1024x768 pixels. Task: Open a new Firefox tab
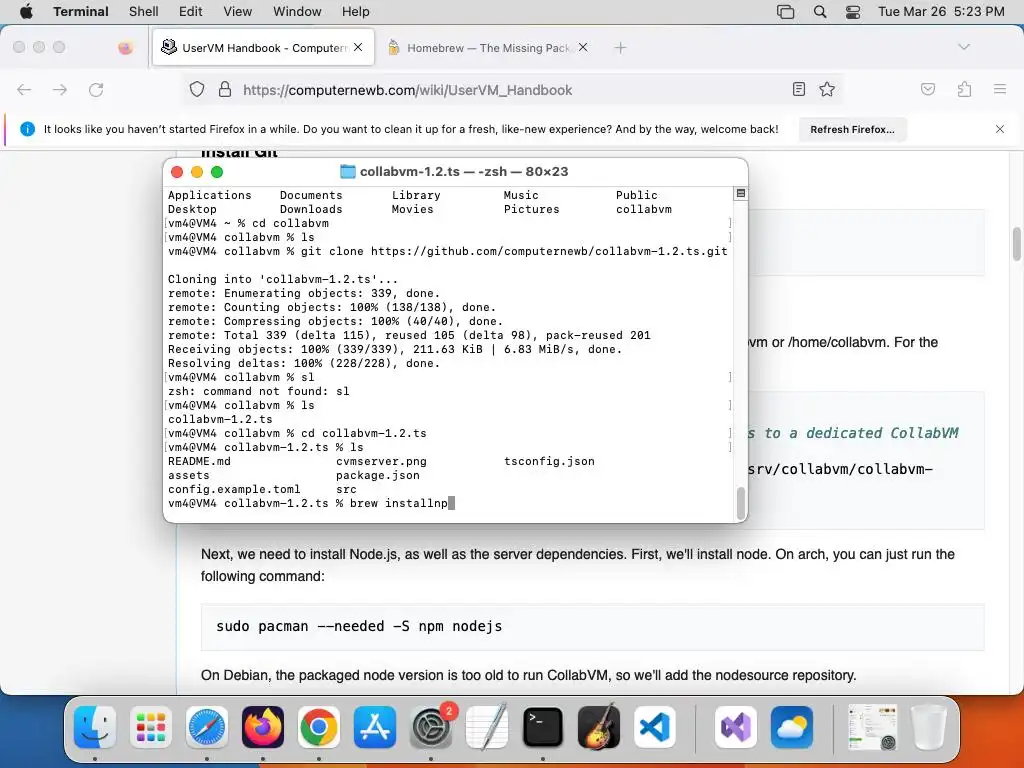click(620, 48)
